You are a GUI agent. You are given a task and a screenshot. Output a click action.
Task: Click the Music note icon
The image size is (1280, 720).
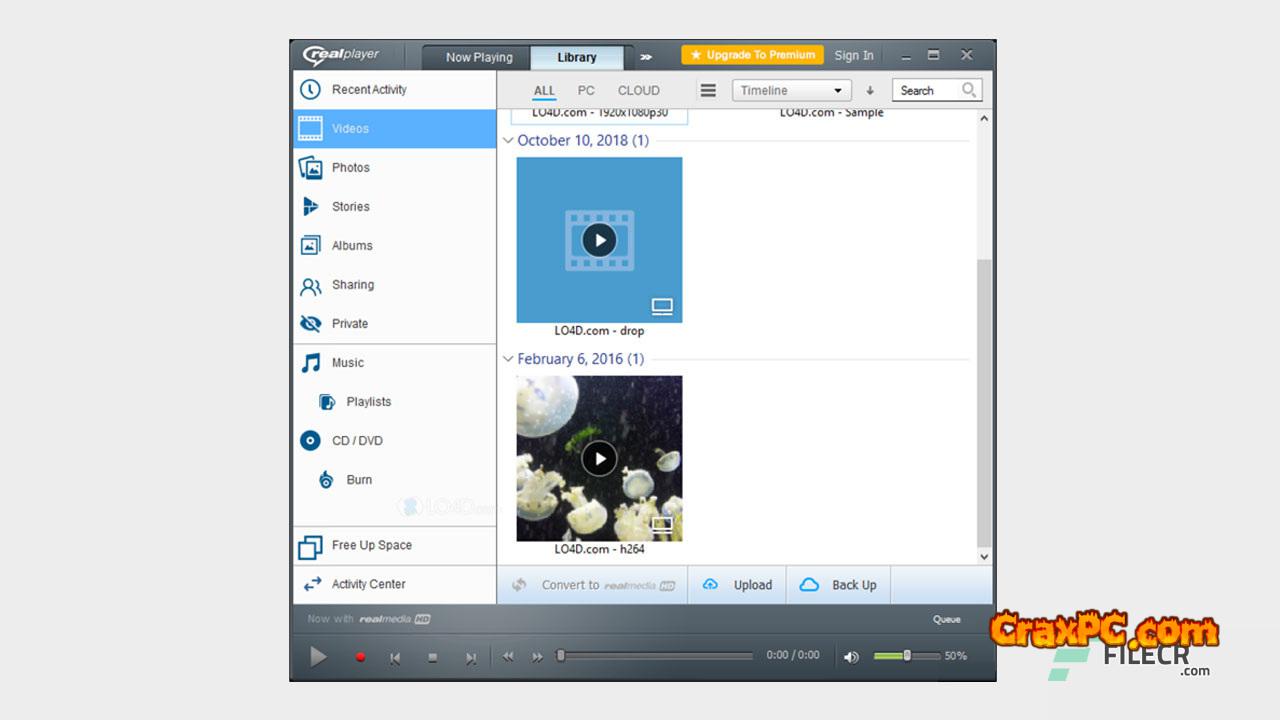pos(311,363)
